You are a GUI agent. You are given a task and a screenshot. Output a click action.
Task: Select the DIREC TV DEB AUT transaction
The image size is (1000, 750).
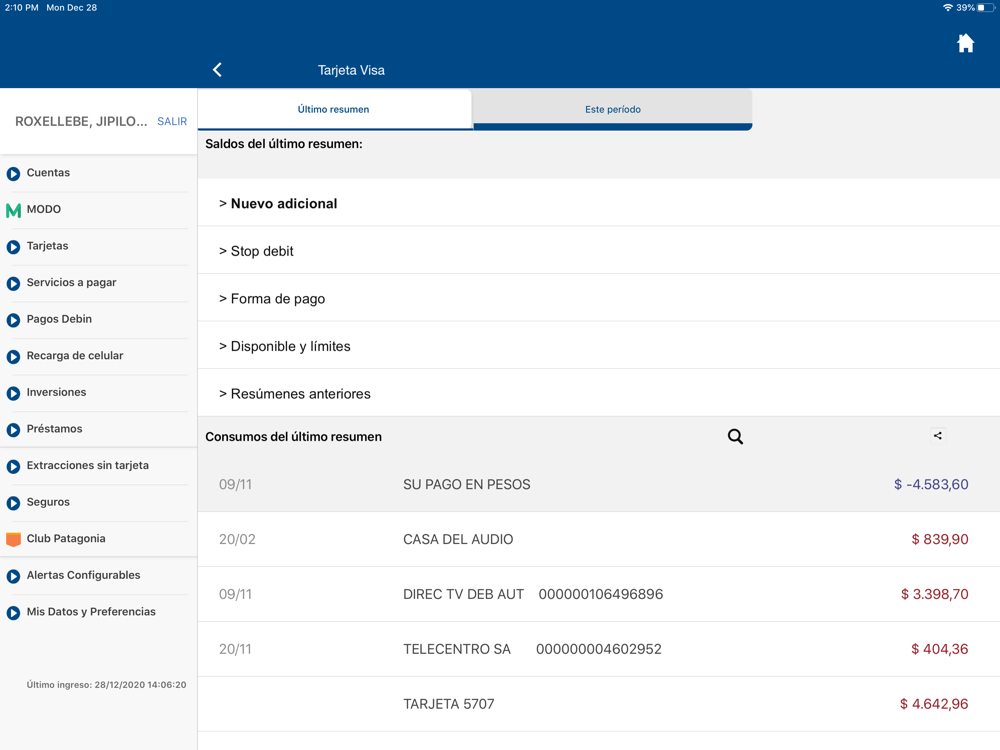coord(598,594)
